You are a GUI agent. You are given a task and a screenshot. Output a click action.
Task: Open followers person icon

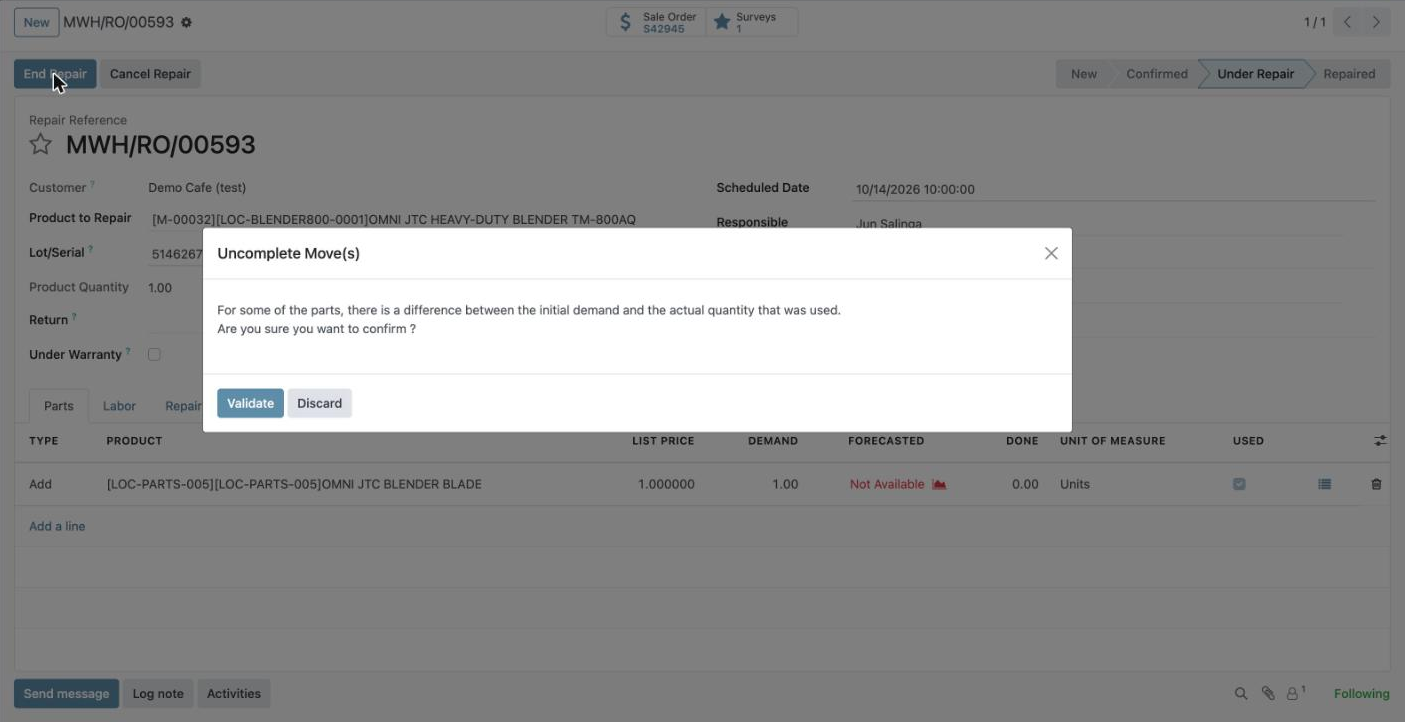tap(1296, 692)
